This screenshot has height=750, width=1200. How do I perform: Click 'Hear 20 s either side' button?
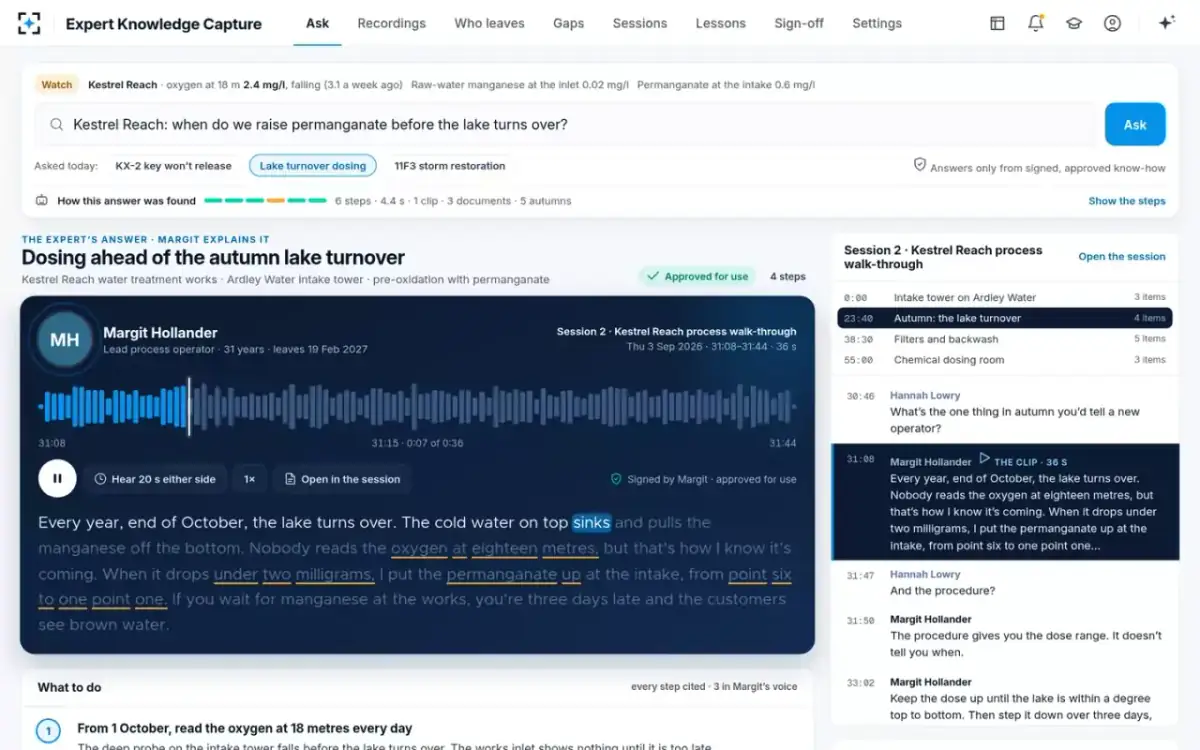[155, 479]
